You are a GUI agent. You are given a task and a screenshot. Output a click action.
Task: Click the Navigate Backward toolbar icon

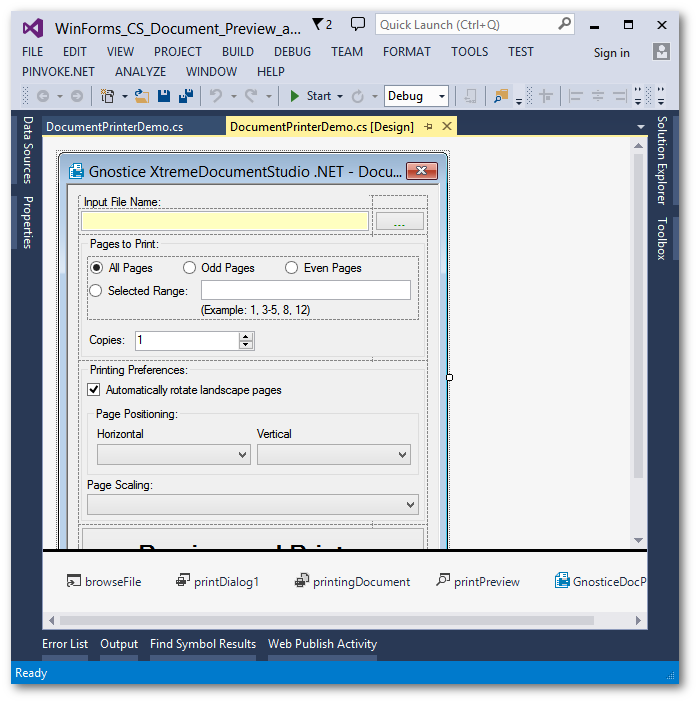pyautogui.click(x=43, y=96)
